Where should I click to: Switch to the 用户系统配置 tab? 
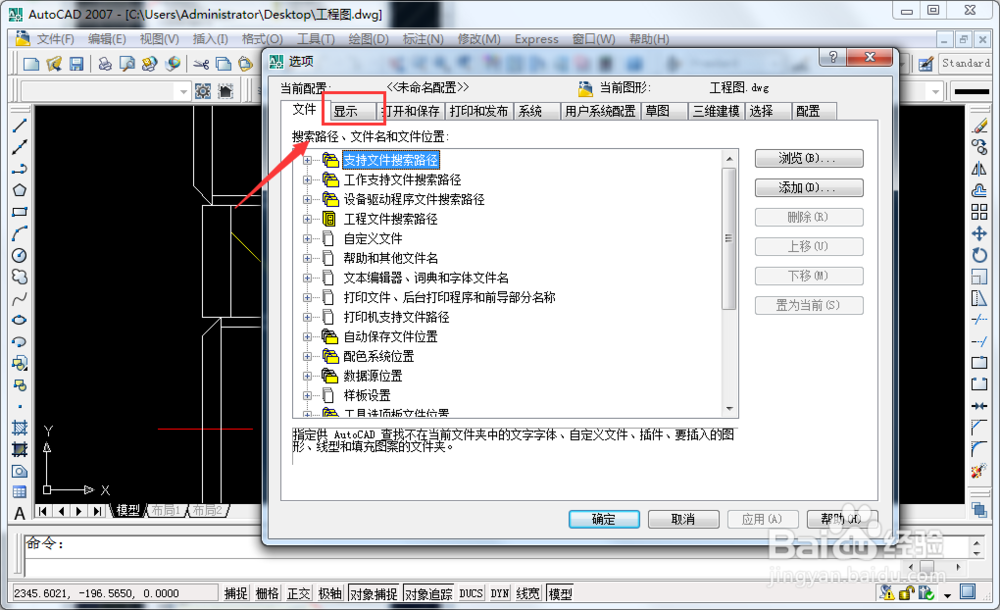(x=599, y=112)
